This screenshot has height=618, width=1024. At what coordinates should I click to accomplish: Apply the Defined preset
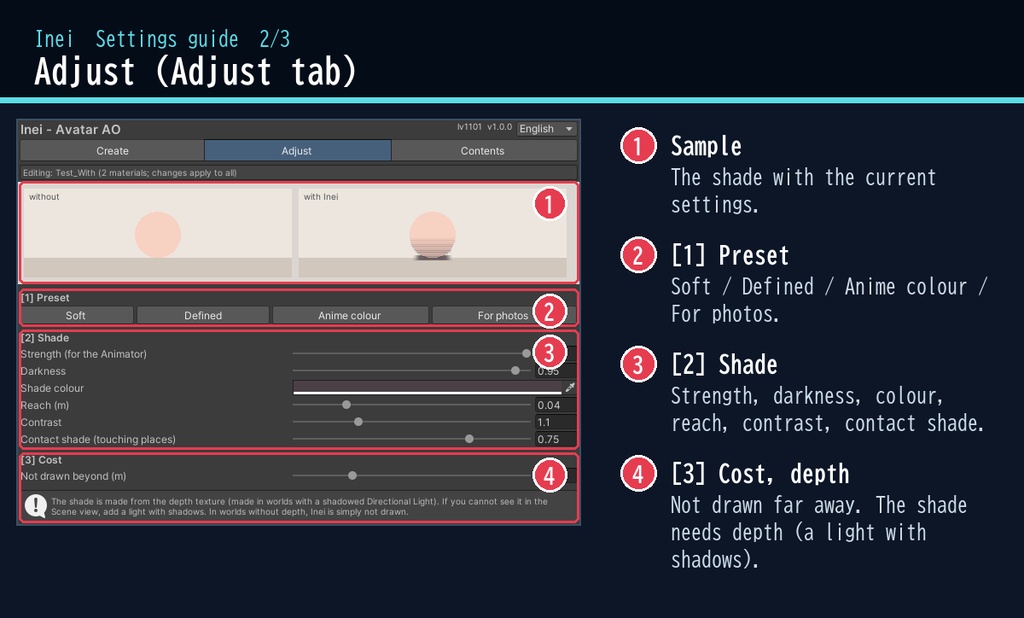203,316
